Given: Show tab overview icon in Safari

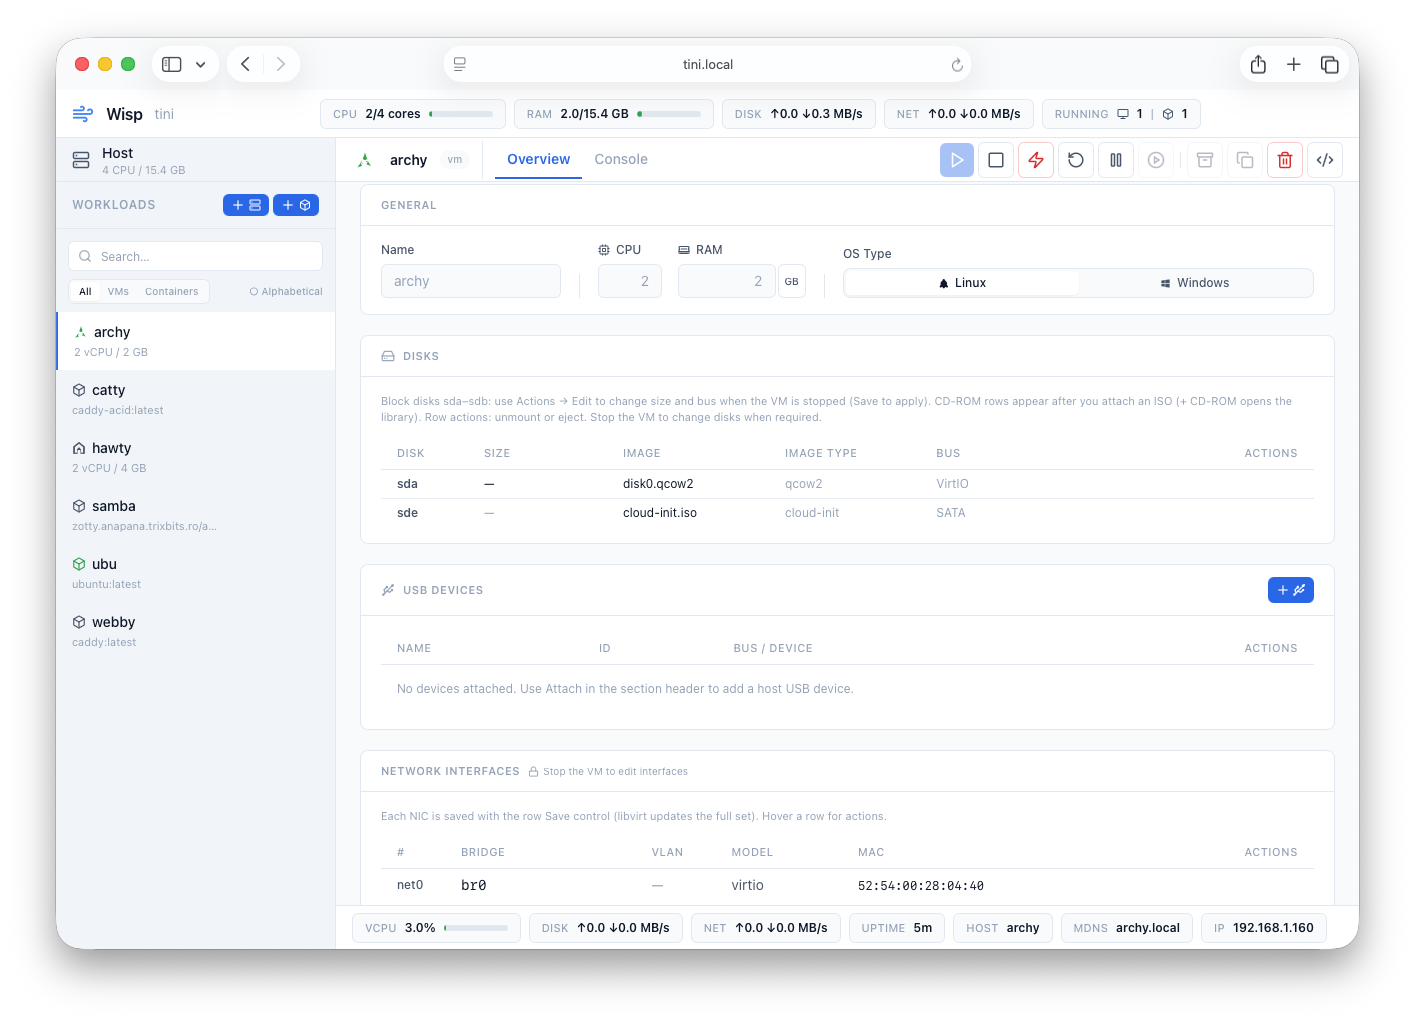Looking at the screenshot, I should tap(1330, 64).
